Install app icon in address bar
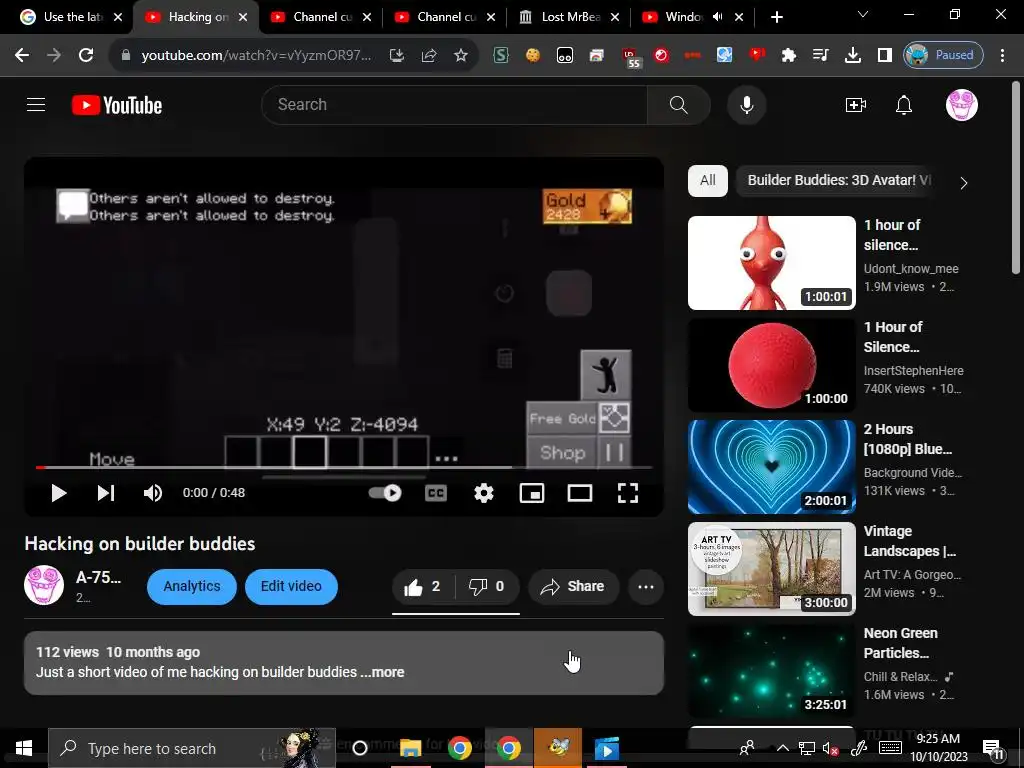This screenshot has width=1024, height=768. point(396,55)
